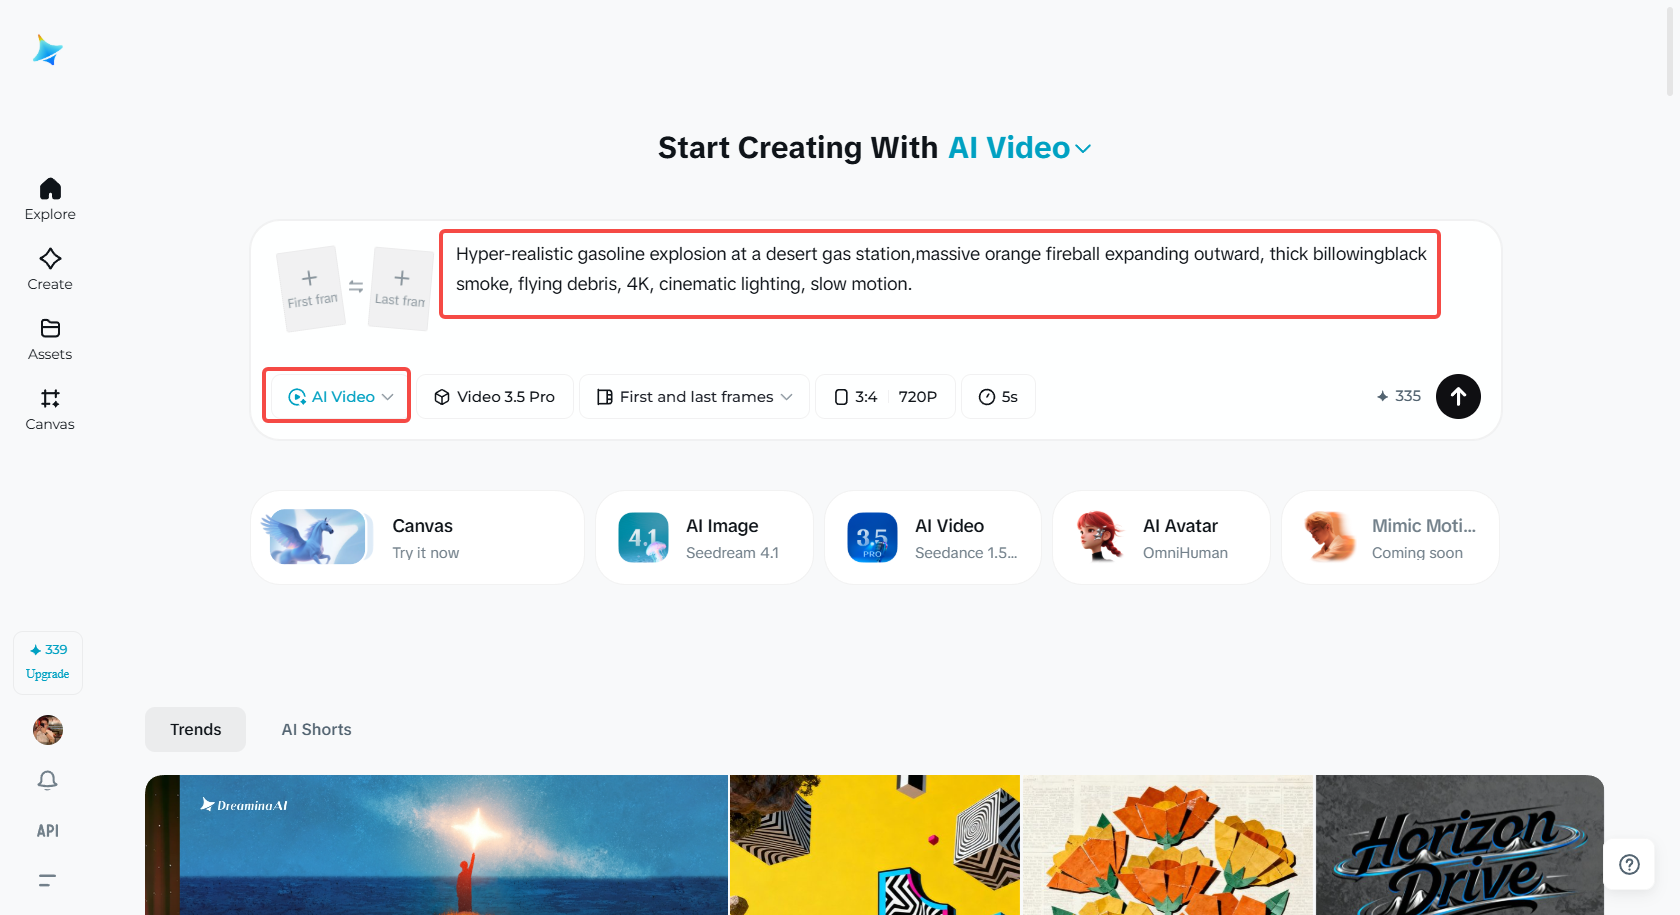Add a first frame image
The image size is (1680, 915).
tap(310, 287)
